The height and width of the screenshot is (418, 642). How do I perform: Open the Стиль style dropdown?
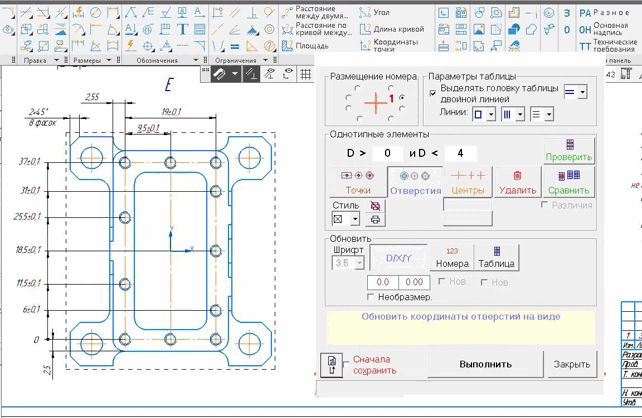(x=355, y=219)
